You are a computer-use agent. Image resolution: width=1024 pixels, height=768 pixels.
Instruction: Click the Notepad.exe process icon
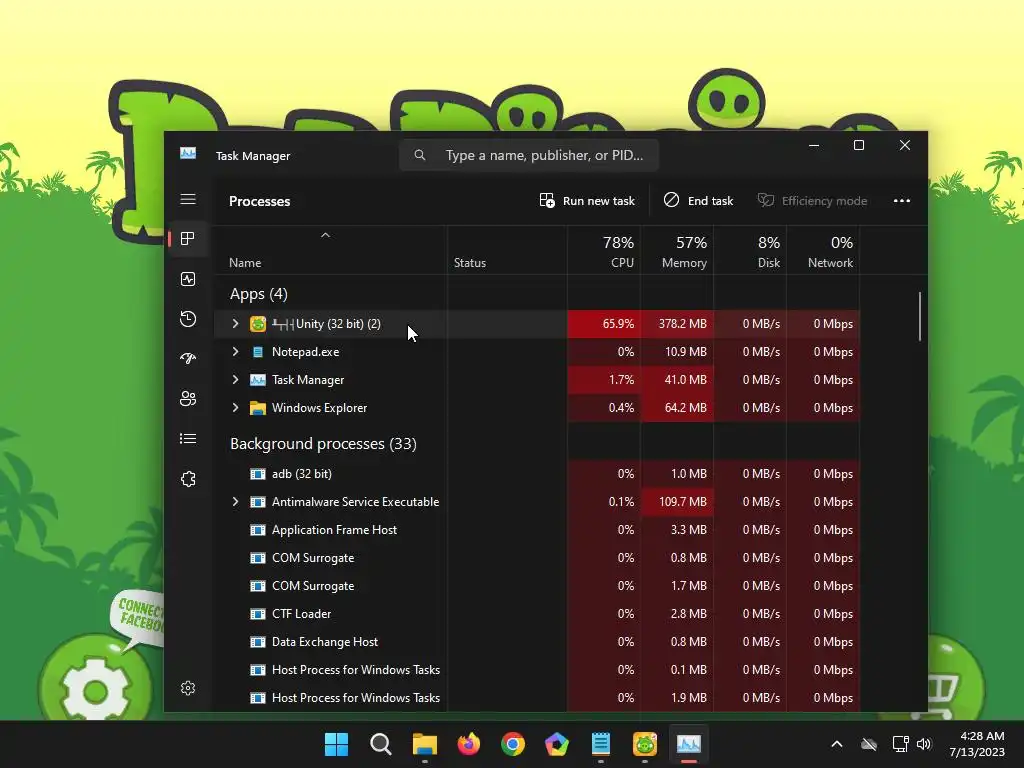[258, 352]
